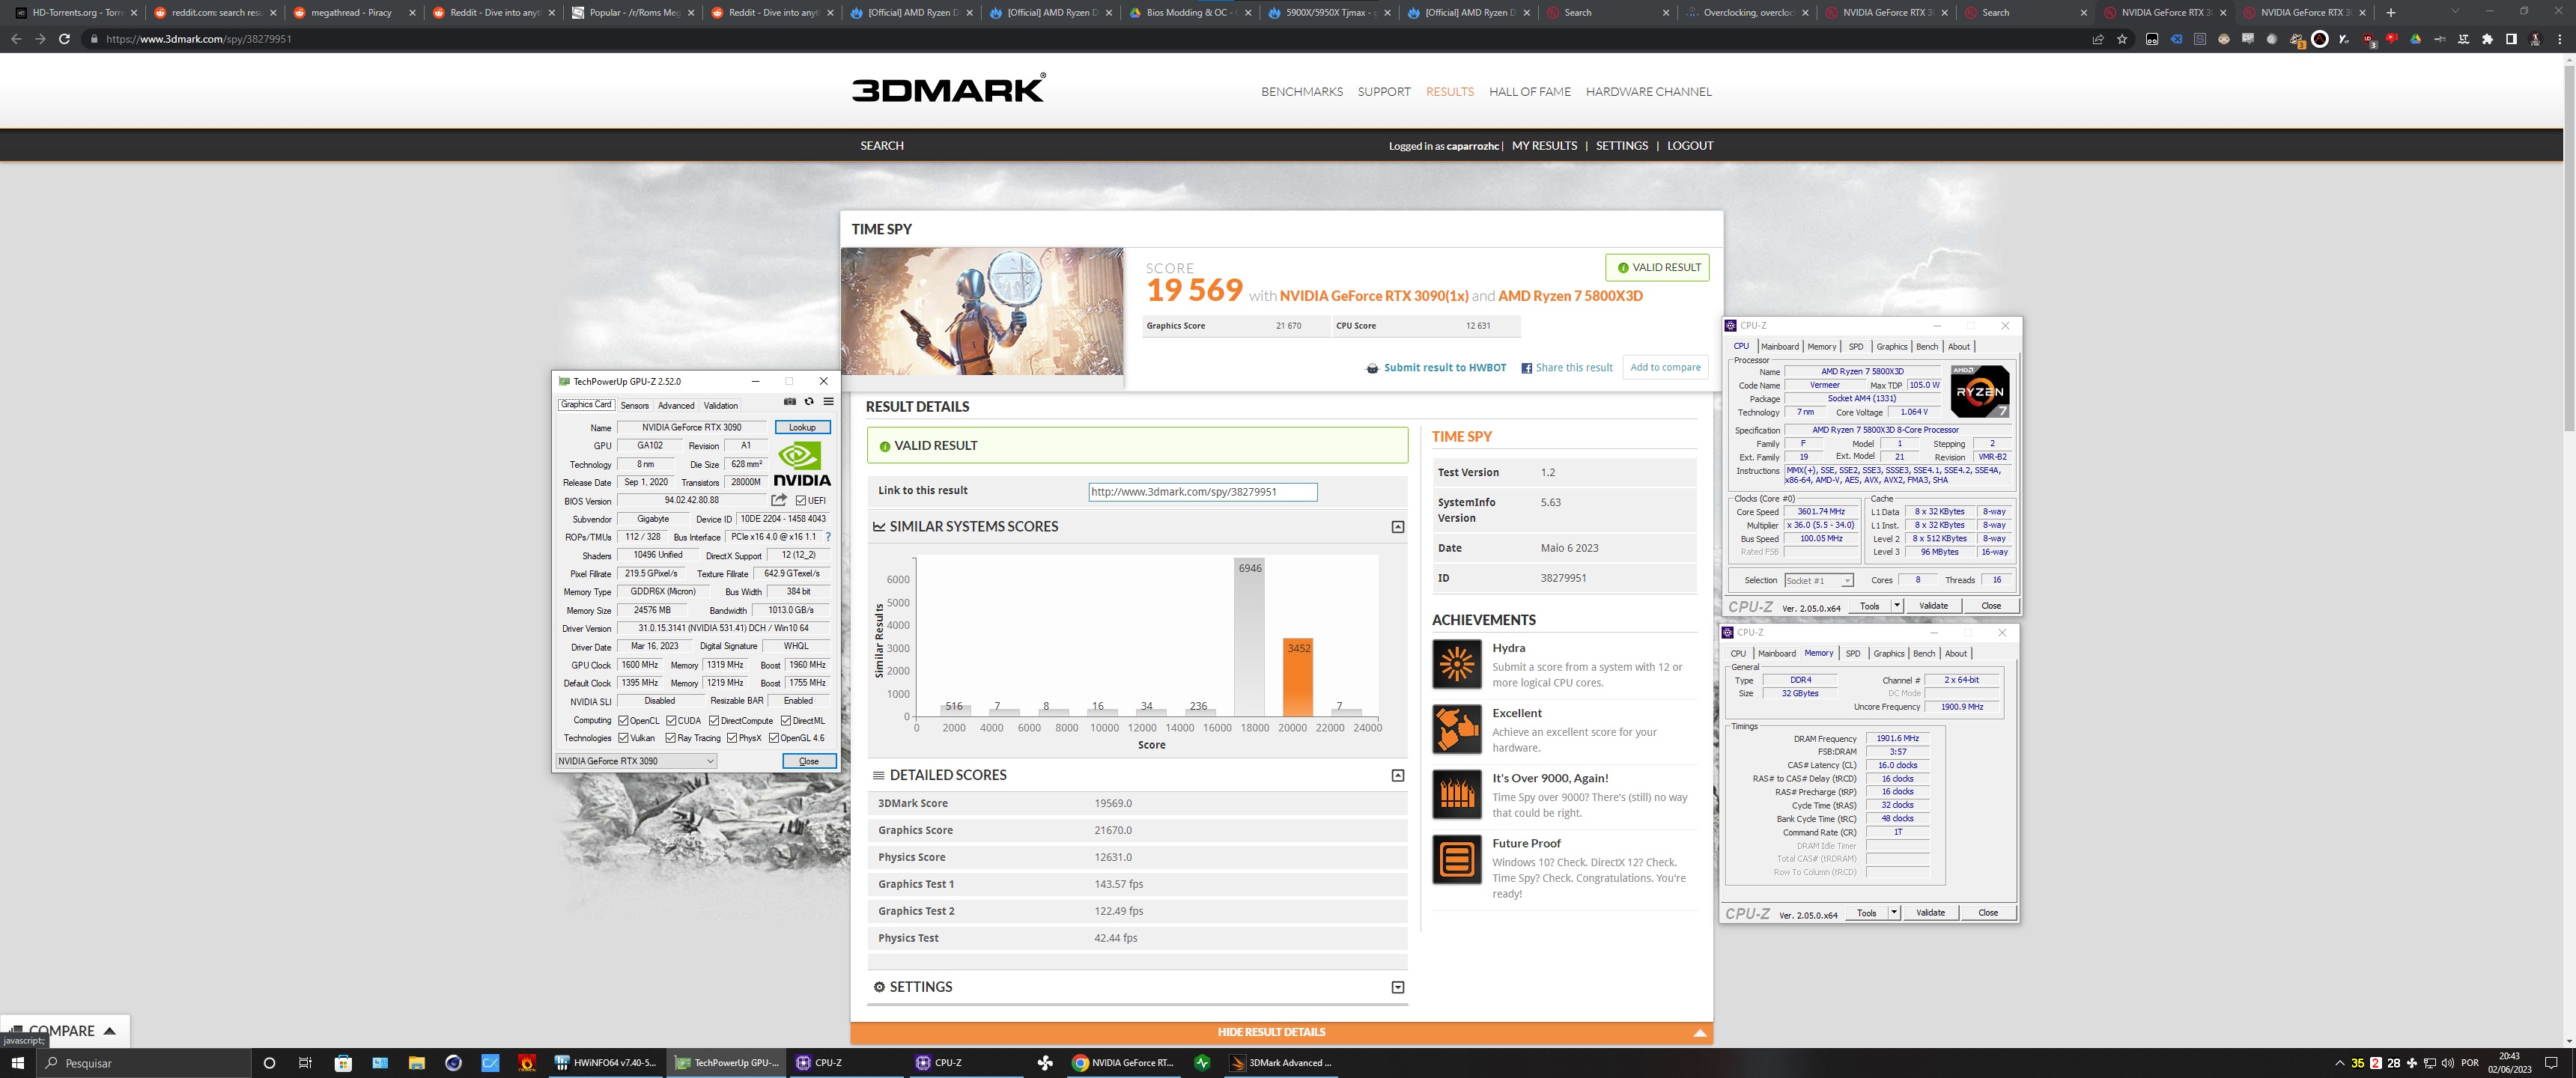Switch to HWiNFO64 in the taskbar
This screenshot has height=1078, width=2576.
click(606, 1063)
